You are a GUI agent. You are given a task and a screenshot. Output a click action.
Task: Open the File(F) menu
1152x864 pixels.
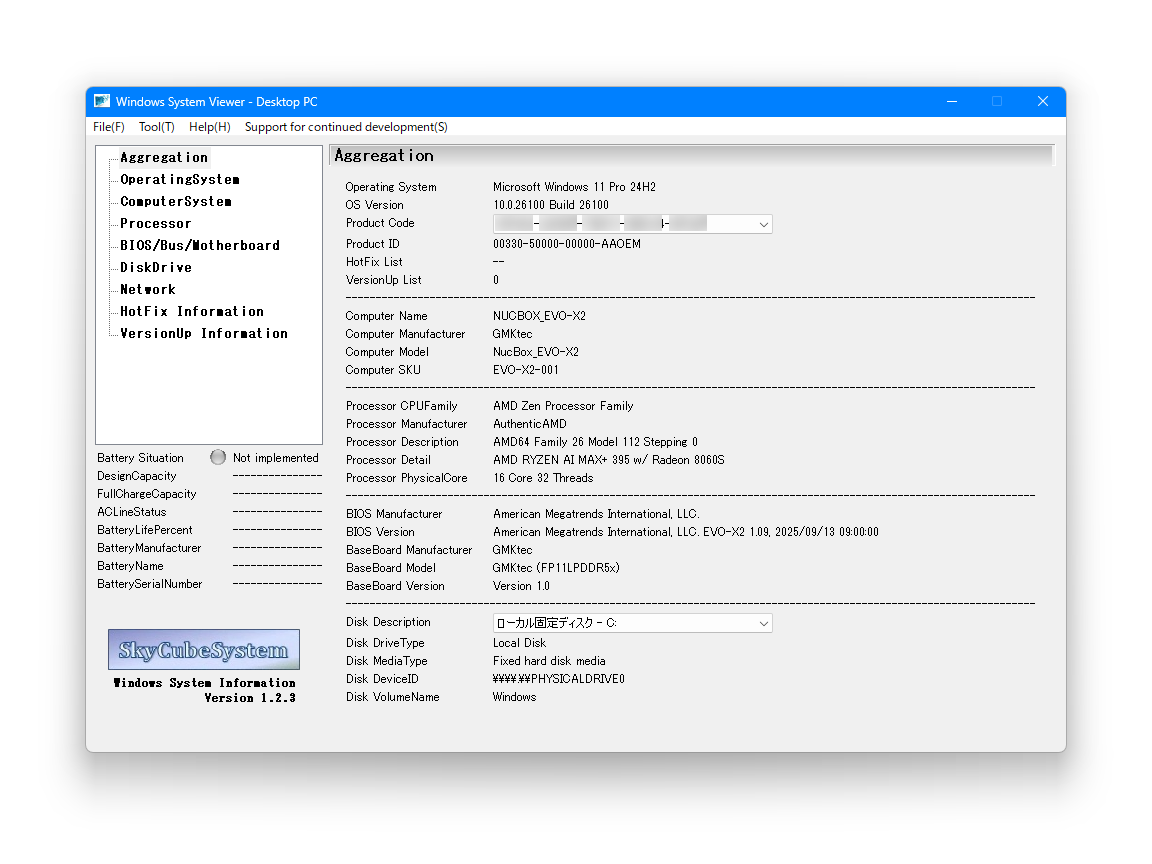tap(108, 127)
